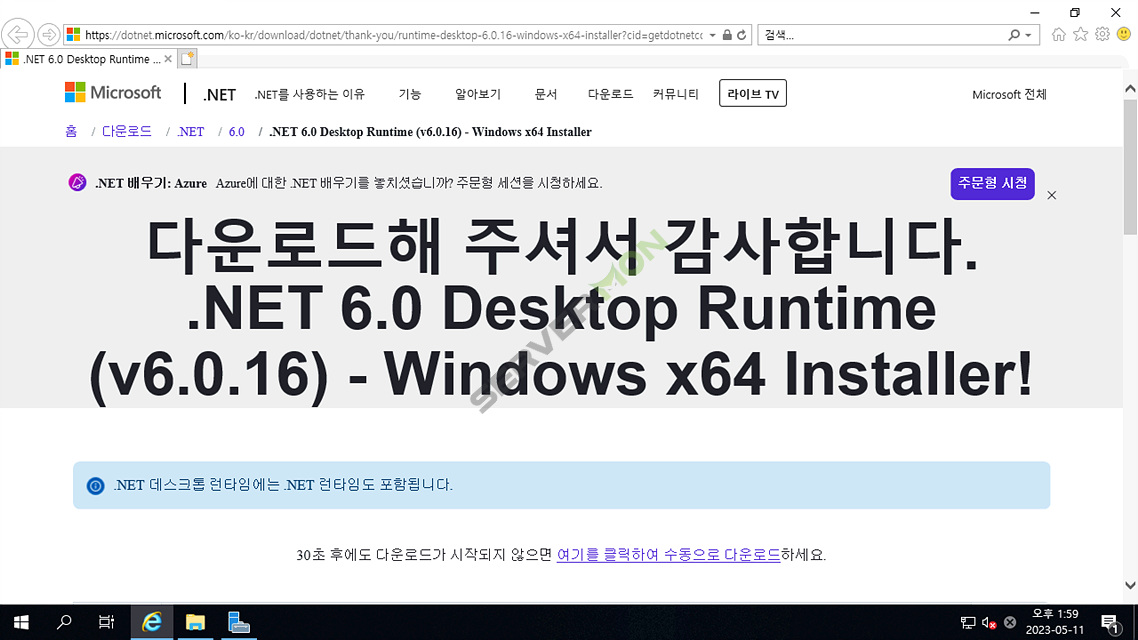Click the Microsoft logo
This screenshot has width=1138, height=640.
(113, 93)
